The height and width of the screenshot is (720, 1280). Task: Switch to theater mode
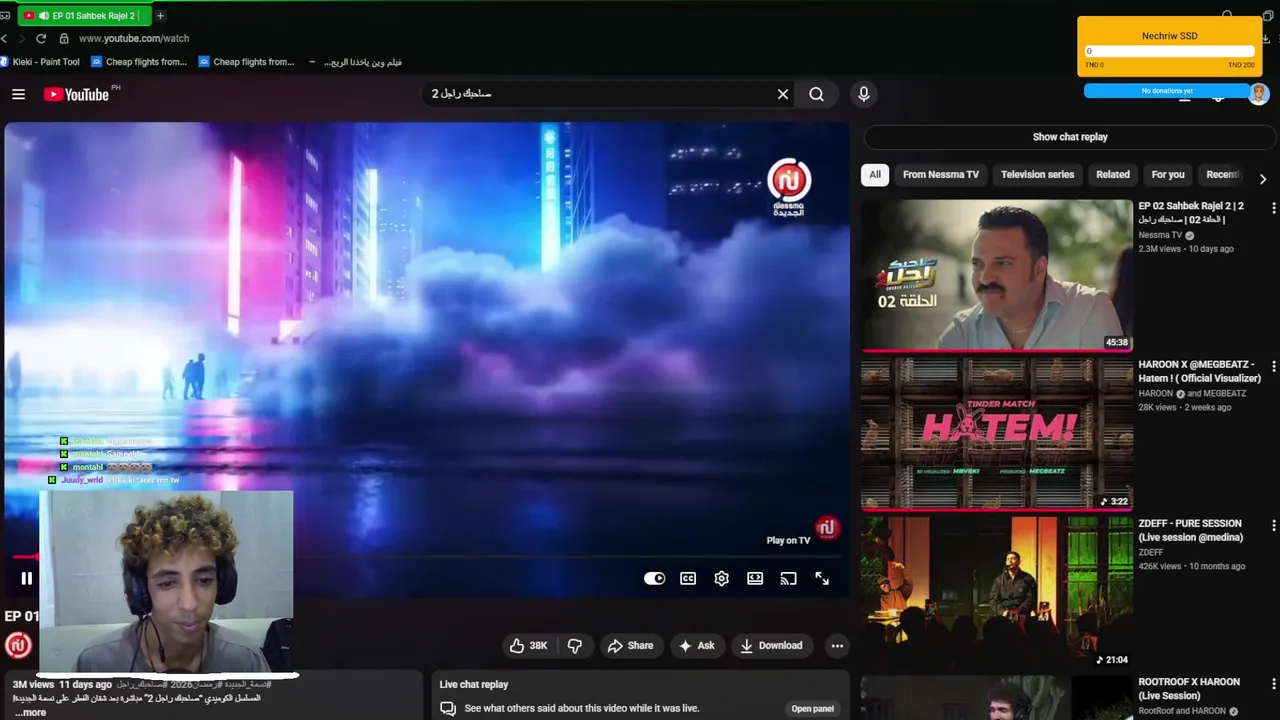755,578
